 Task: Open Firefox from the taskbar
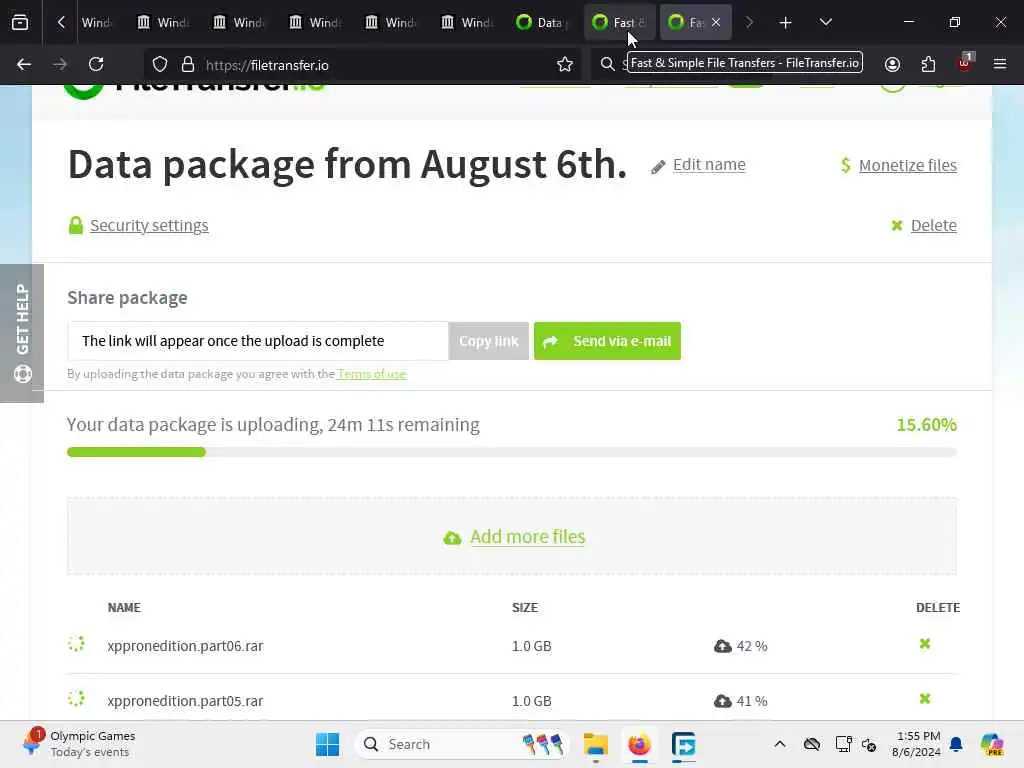(639, 744)
